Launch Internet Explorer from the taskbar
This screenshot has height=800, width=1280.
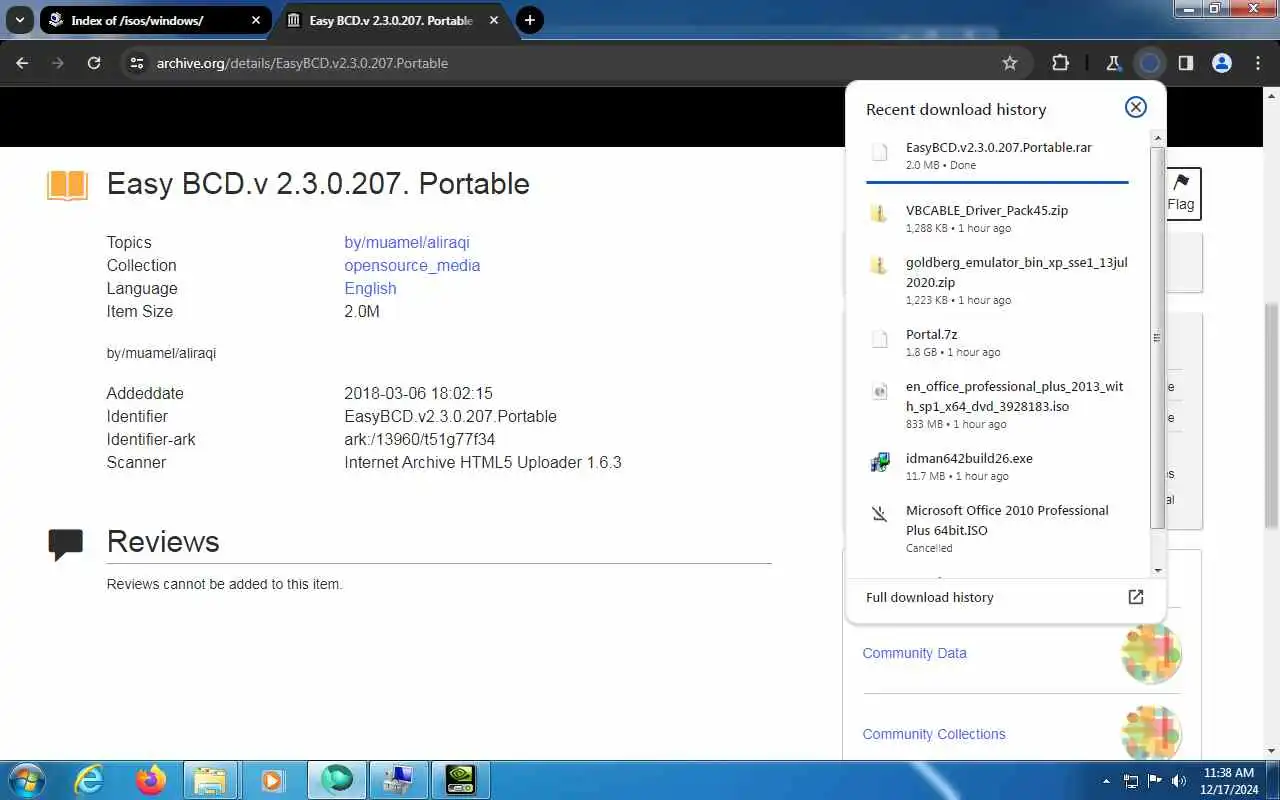90,781
